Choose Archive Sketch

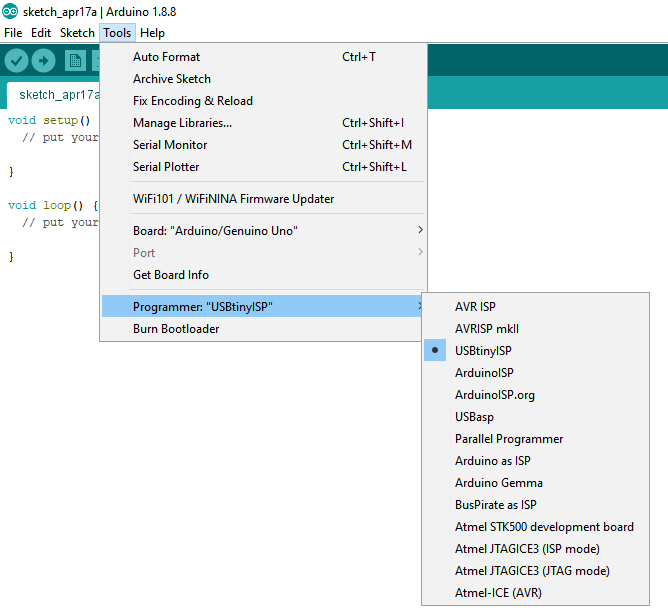(263, 79)
